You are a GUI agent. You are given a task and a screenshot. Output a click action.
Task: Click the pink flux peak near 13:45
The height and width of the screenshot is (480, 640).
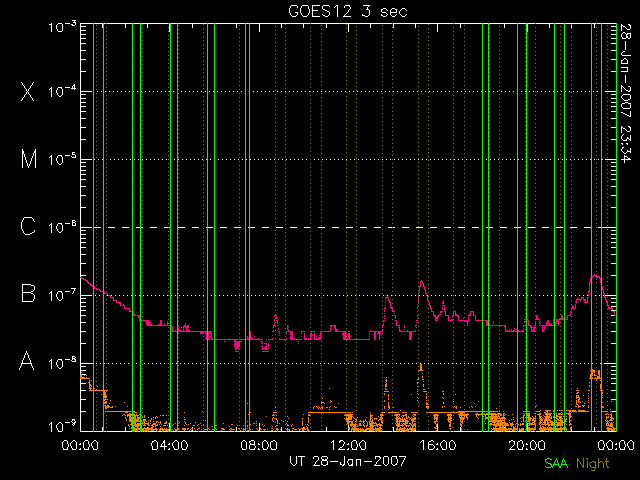point(387,297)
